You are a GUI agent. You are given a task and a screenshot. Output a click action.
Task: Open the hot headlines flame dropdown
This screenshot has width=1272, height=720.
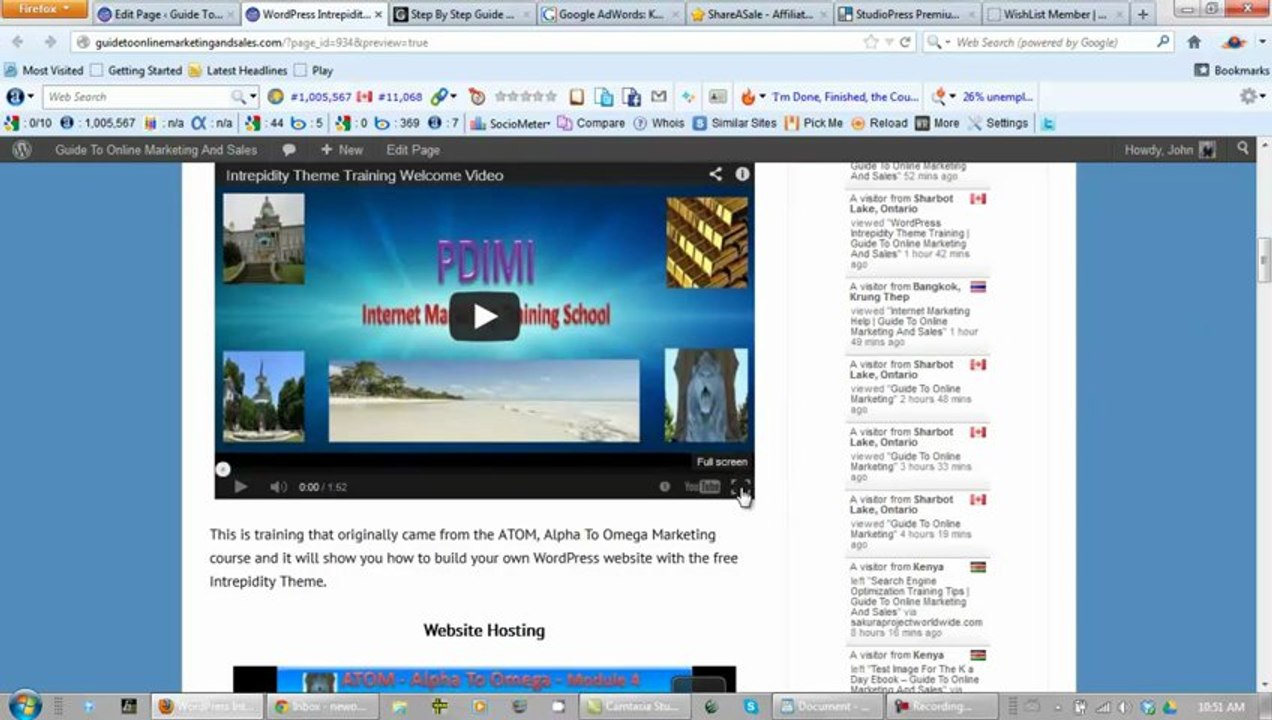coord(752,96)
